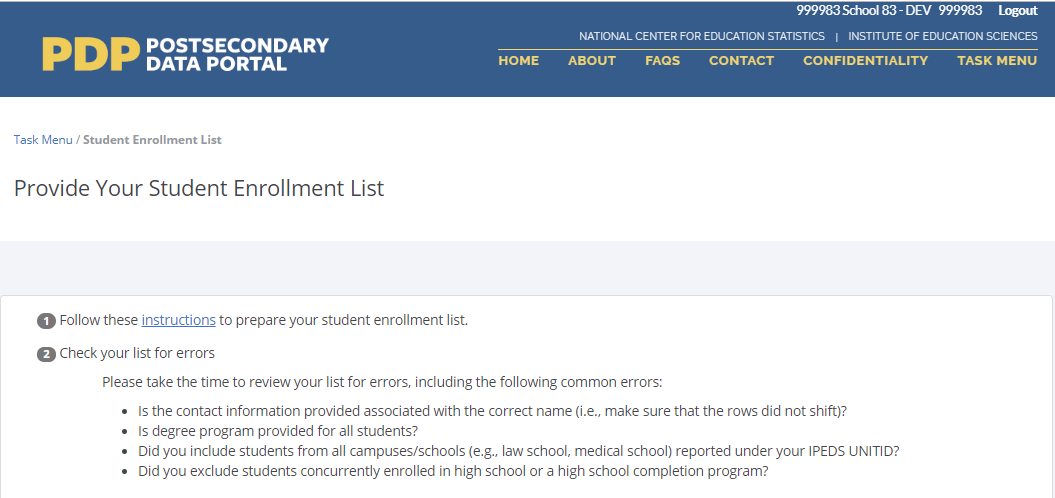This screenshot has width=1055, height=498.
Task: Click the step 1 number badge
Action: pos(46,321)
